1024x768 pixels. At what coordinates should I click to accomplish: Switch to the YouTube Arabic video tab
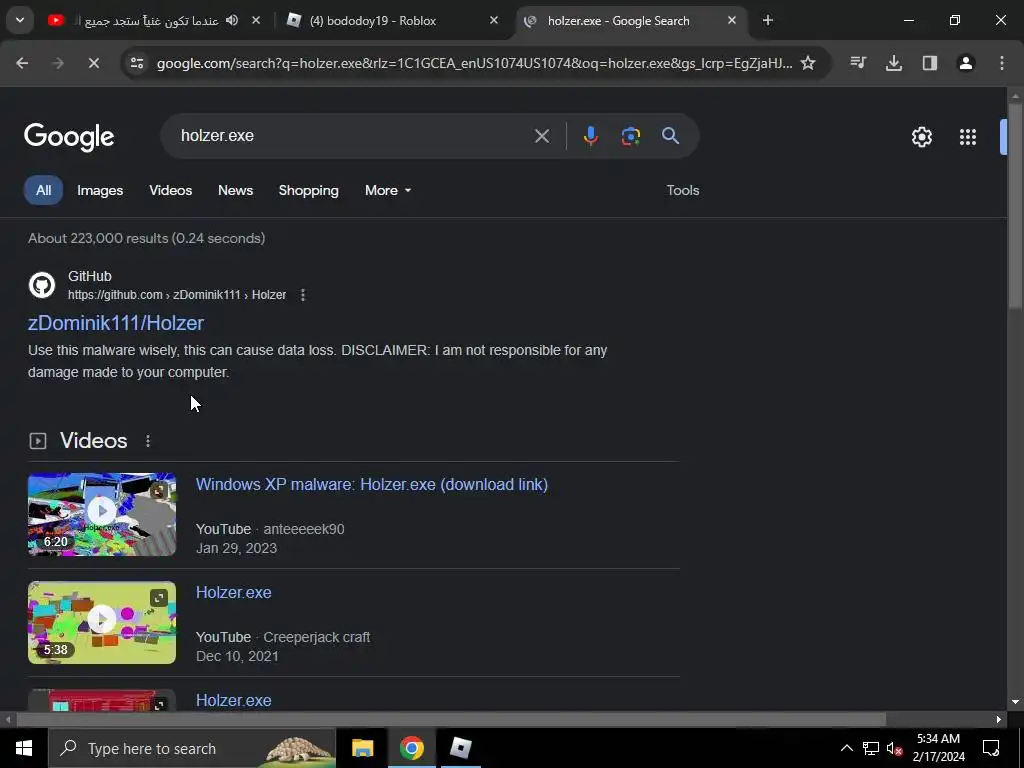pos(155,21)
